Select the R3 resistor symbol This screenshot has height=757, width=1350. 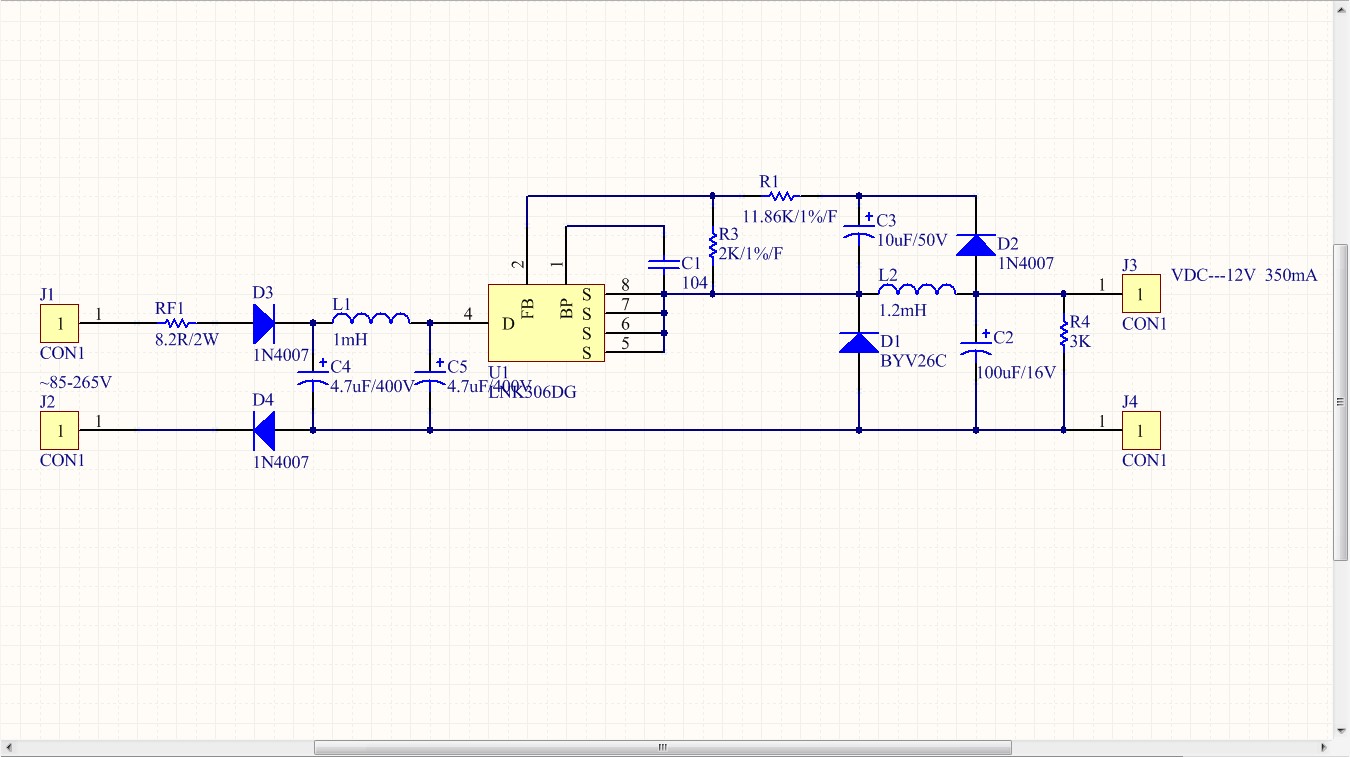pyautogui.click(x=712, y=245)
